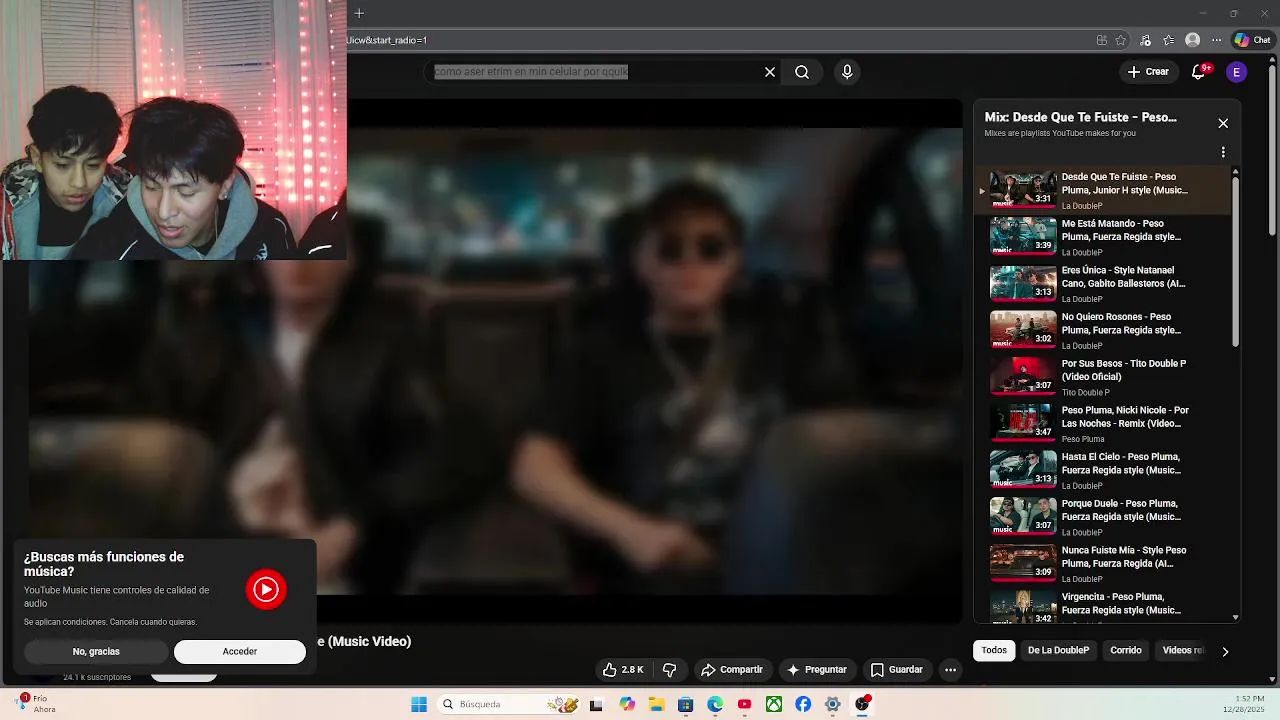Screen dimensions: 1280x720
Task: Play No Quiero Rosones playlist video
Action: [x=1105, y=330]
